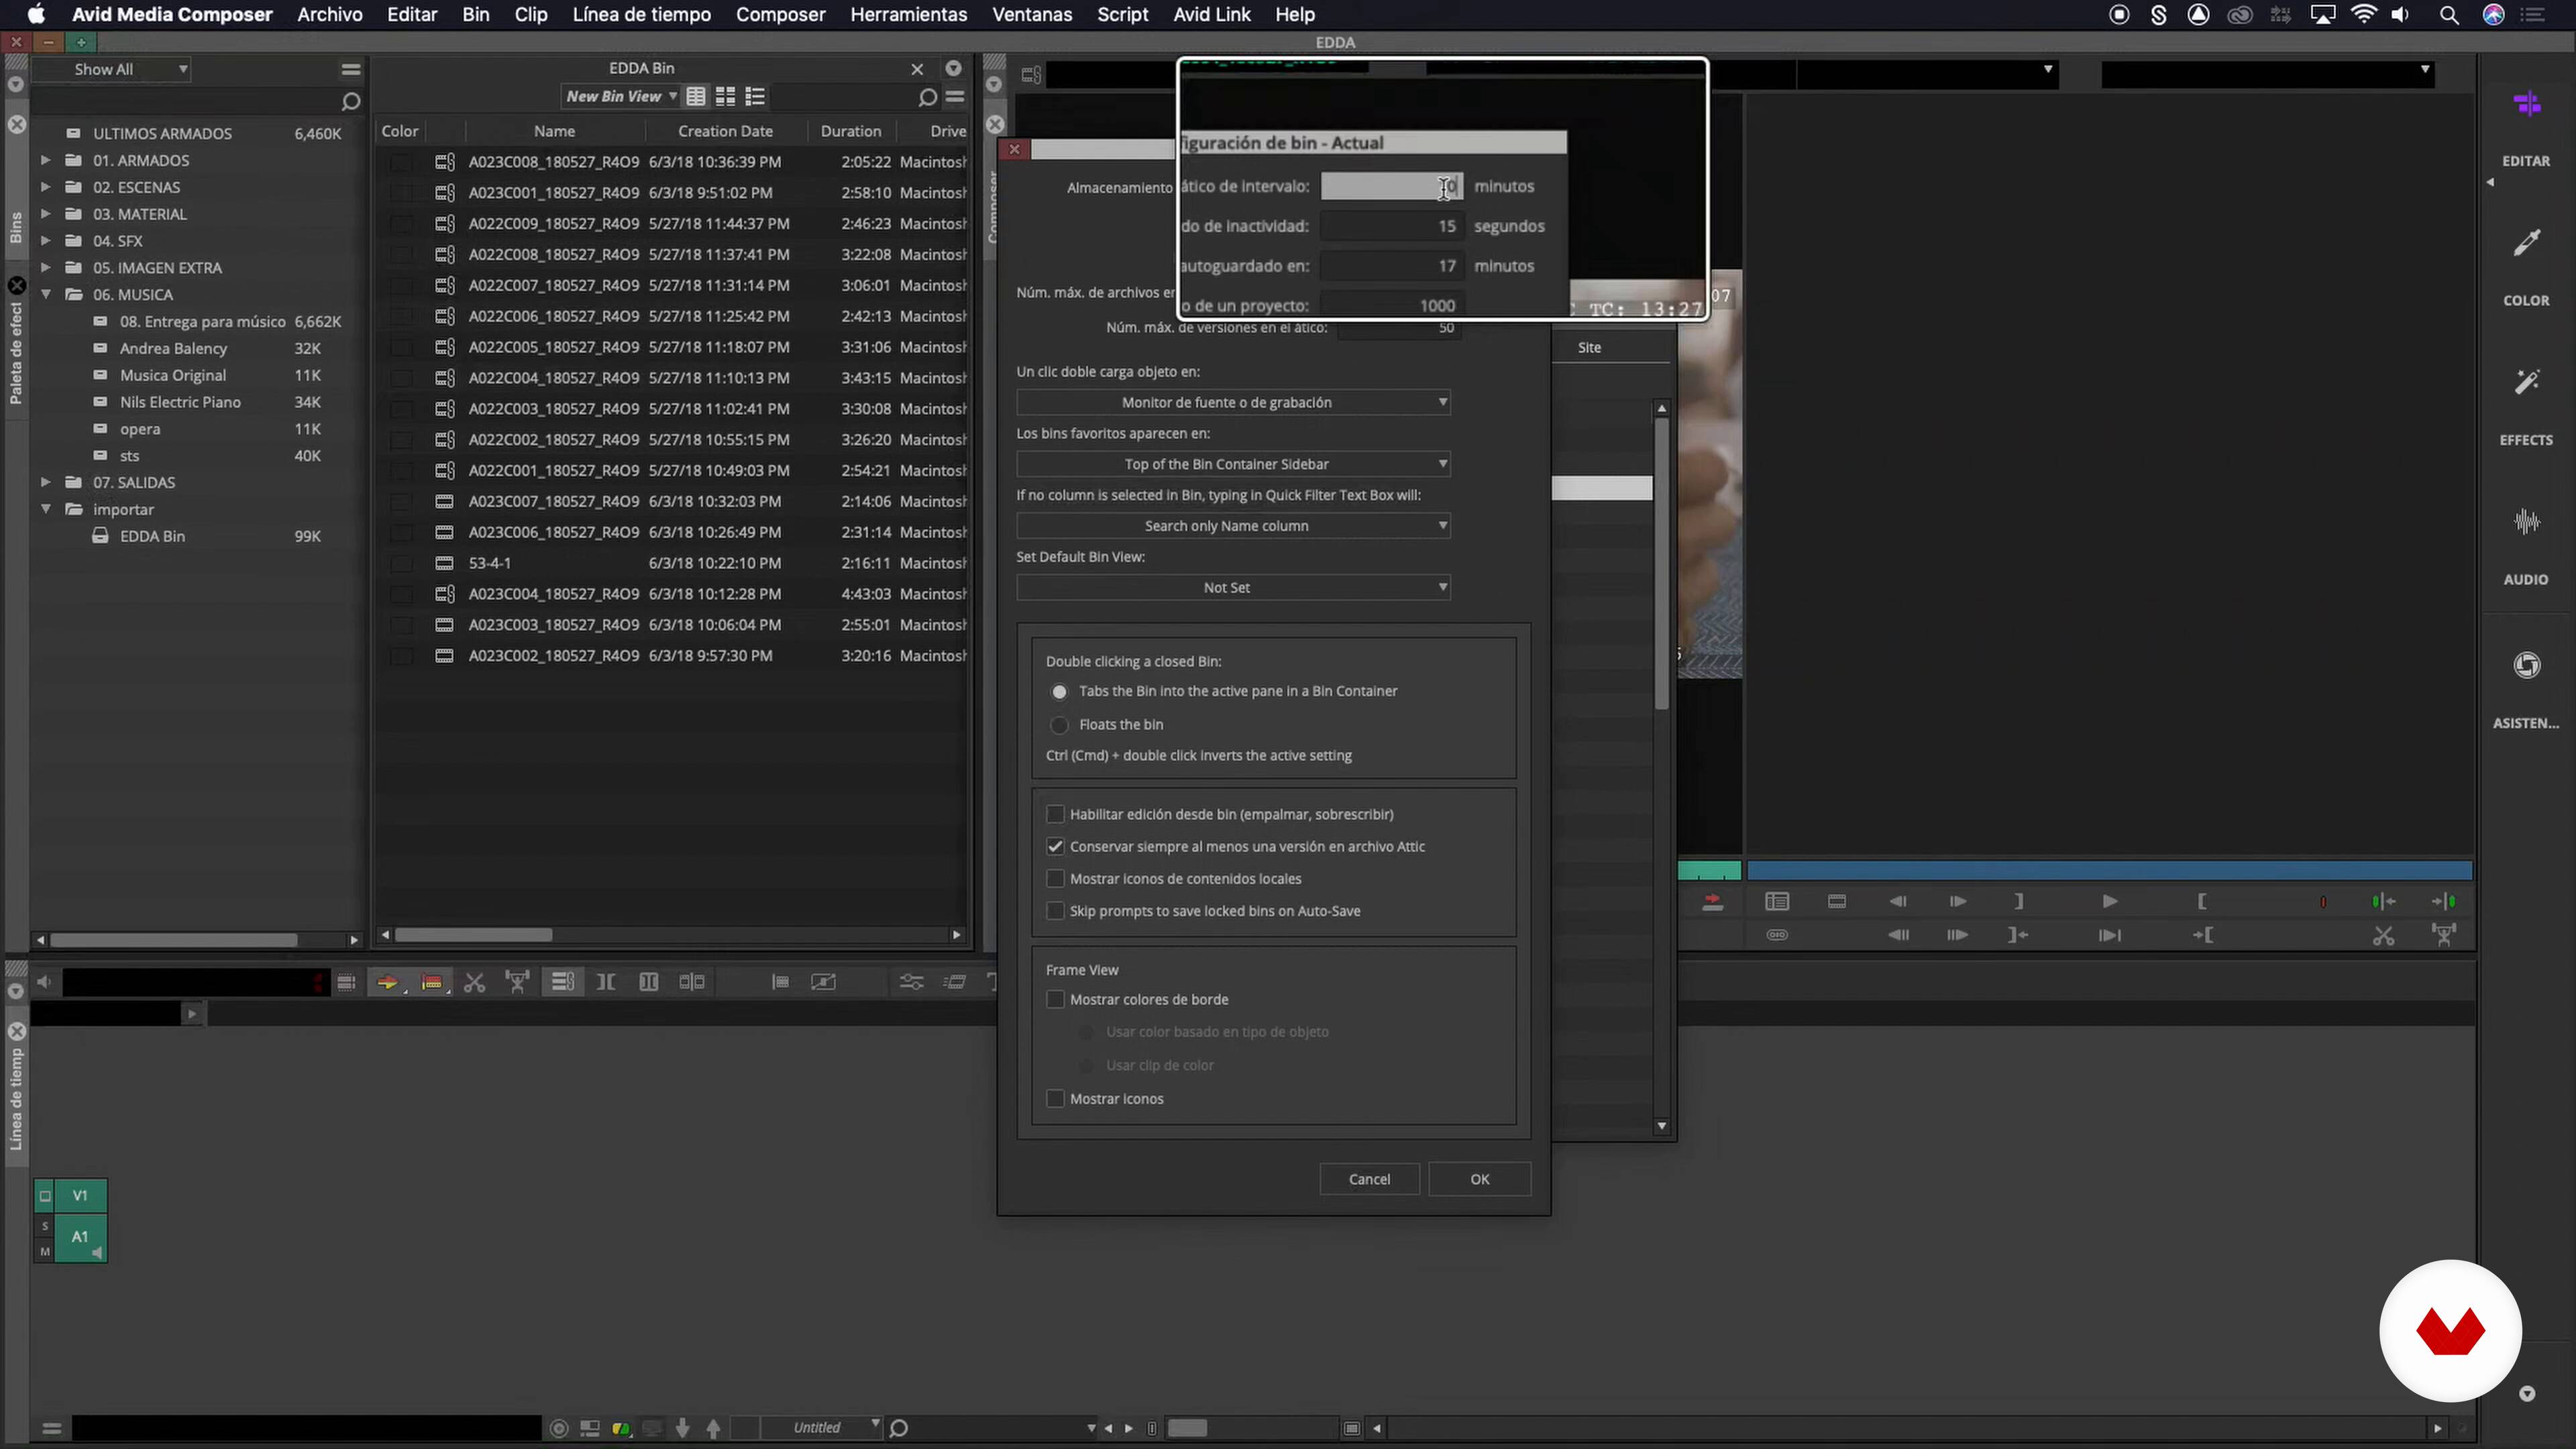Open 'Monitor de fuente o de grabación' dropdown
This screenshot has width=2576, height=1449.
point(1233,403)
